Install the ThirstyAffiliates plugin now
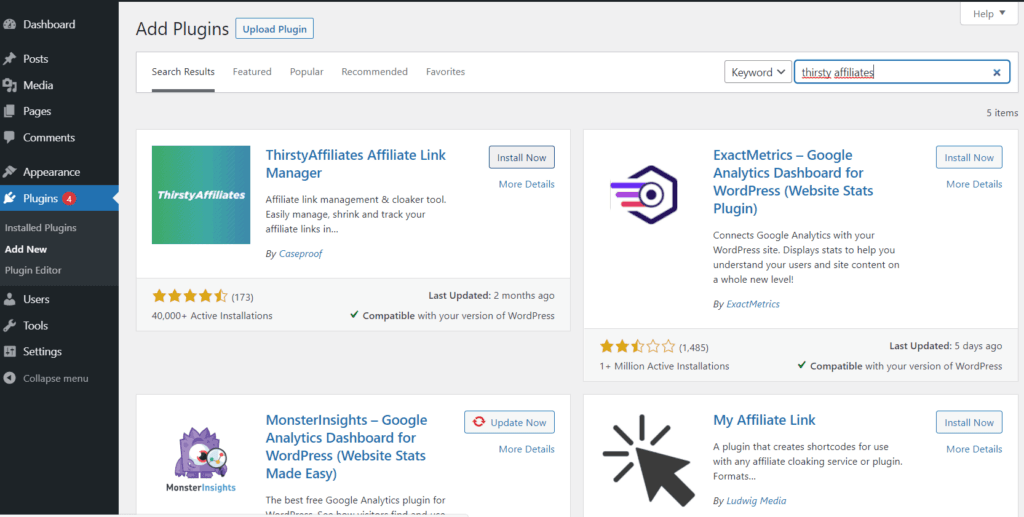 tap(522, 157)
